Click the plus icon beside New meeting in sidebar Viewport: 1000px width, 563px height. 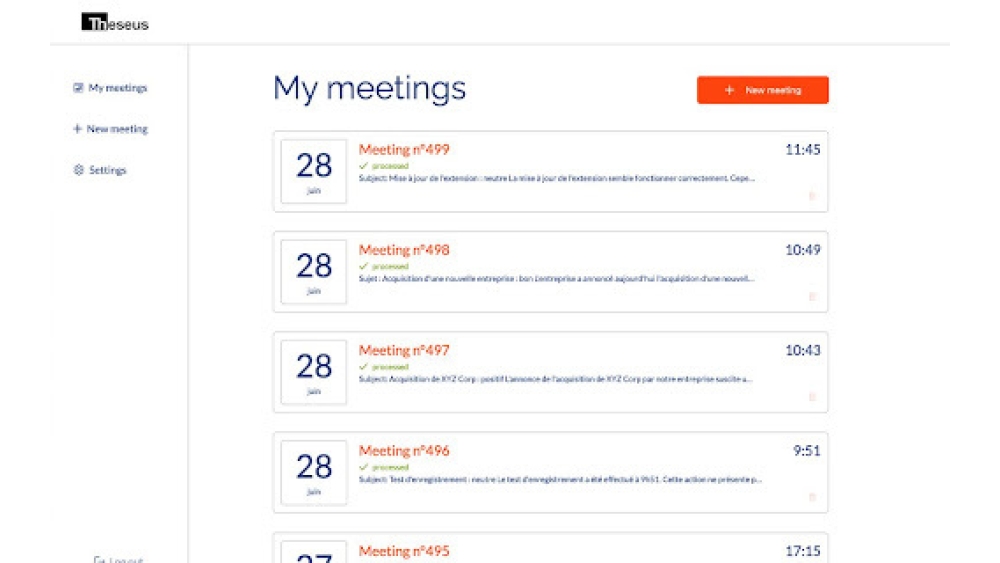[77, 129]
